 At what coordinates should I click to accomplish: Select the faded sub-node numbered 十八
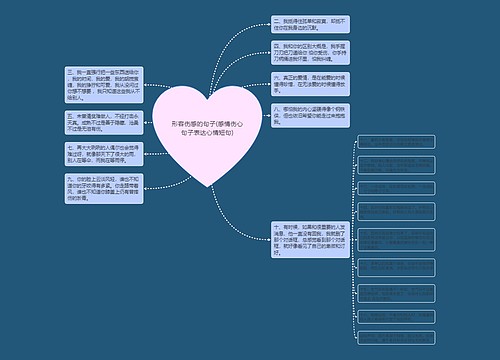pos(396,317)
